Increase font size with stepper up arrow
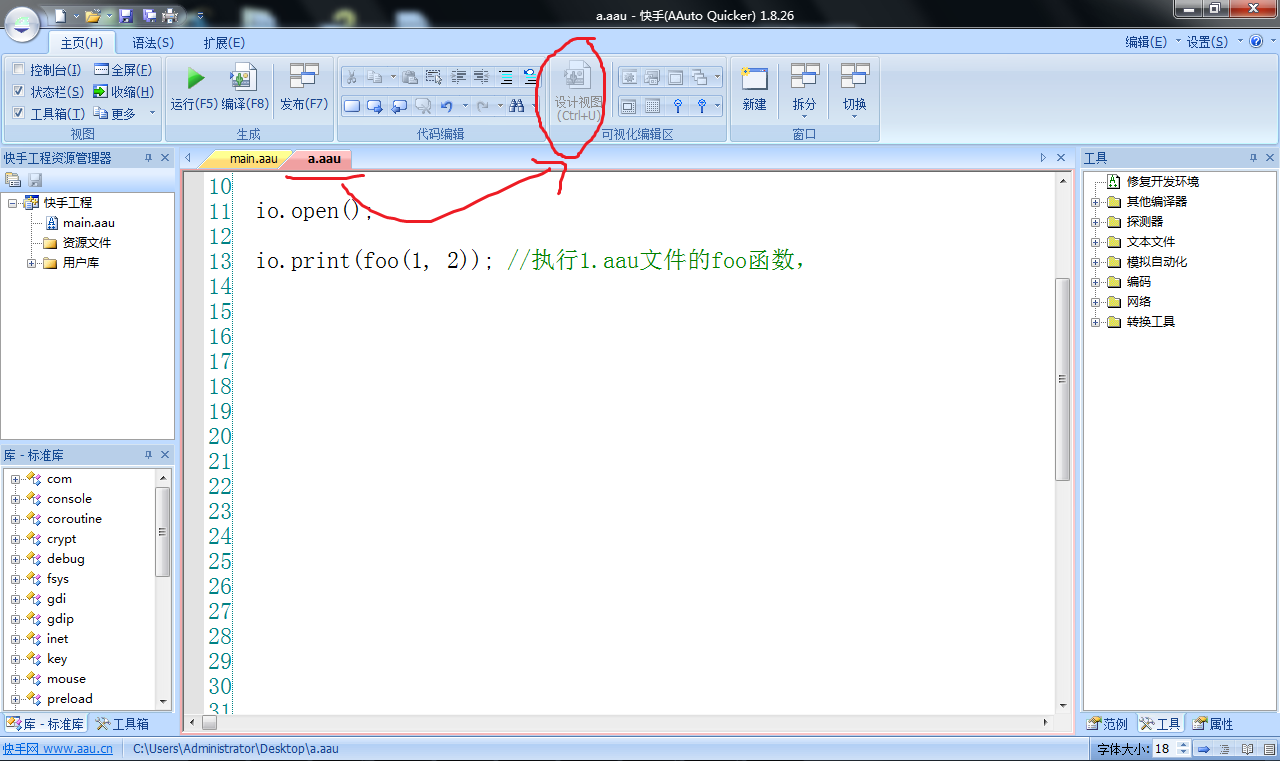The image size is (1280, 761). (x=1184, y=745)
